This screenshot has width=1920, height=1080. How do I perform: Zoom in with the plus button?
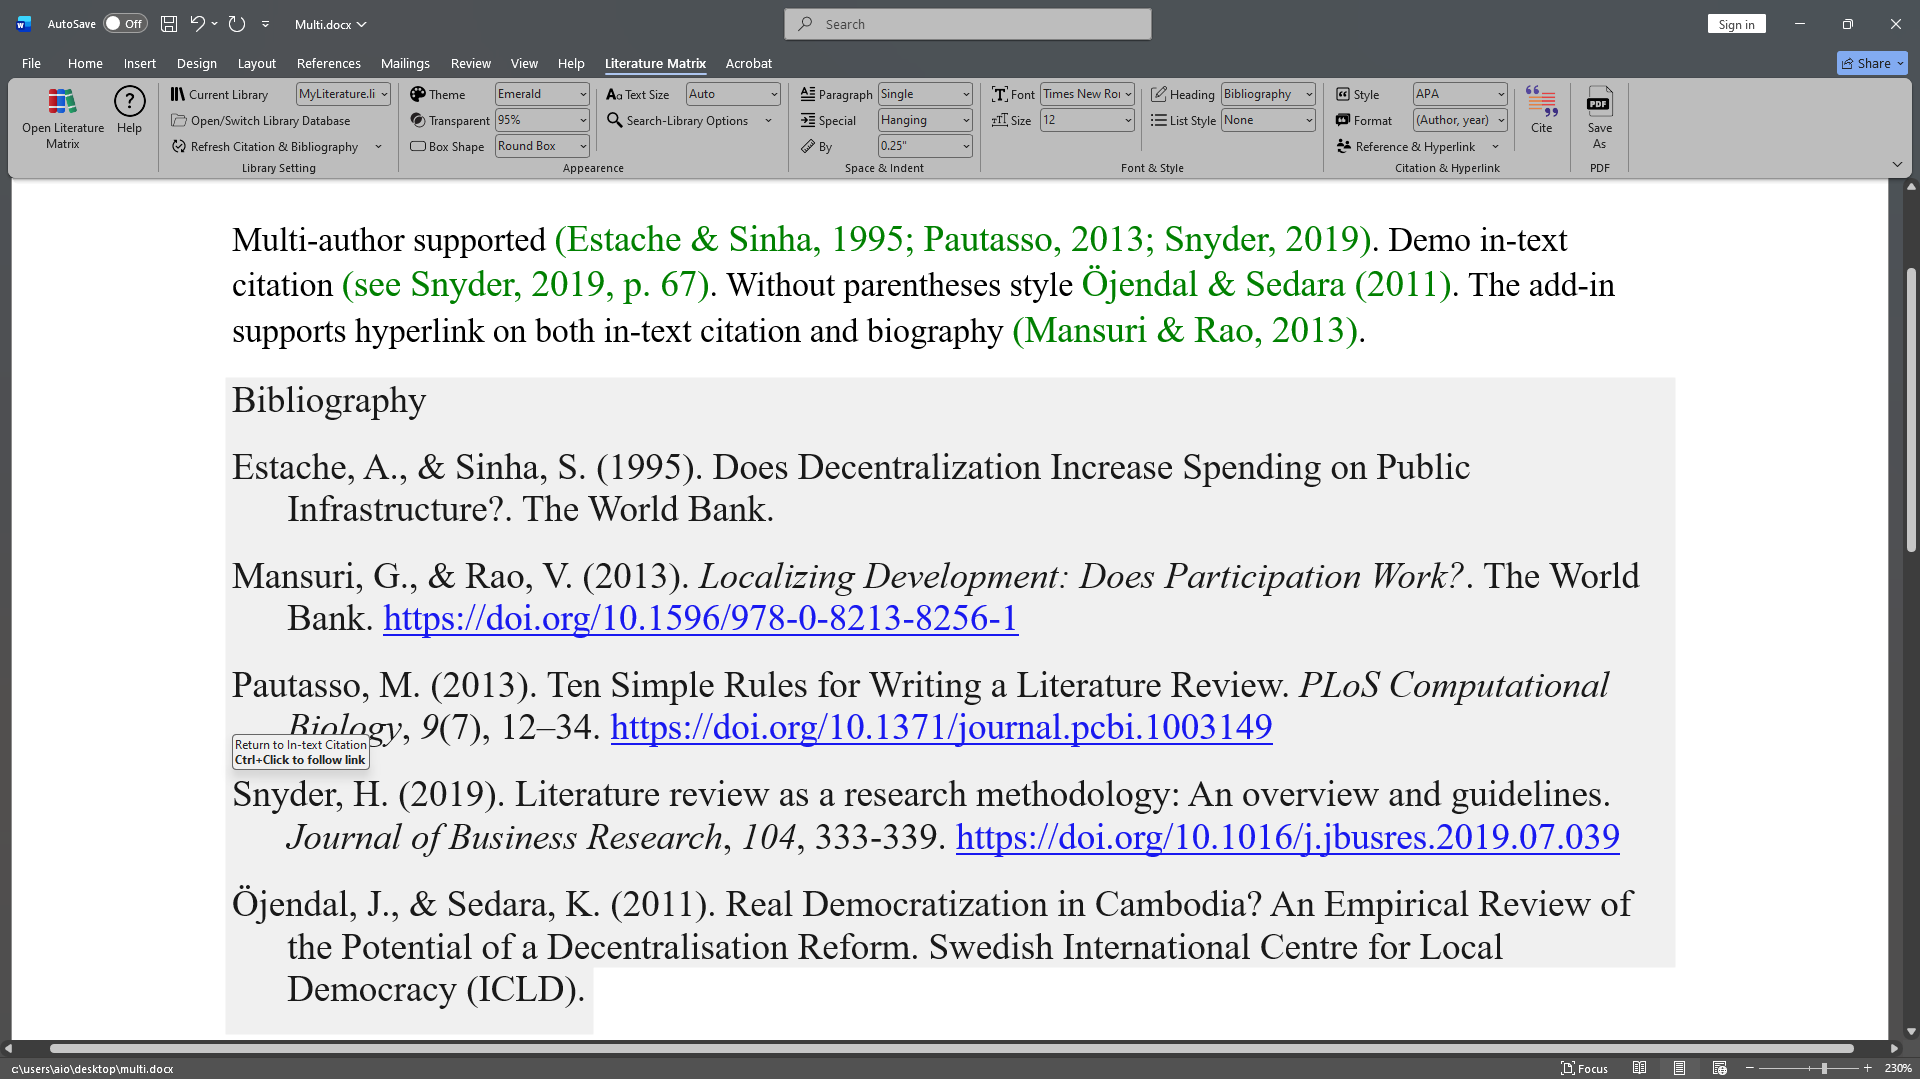coord(1867,1068)
